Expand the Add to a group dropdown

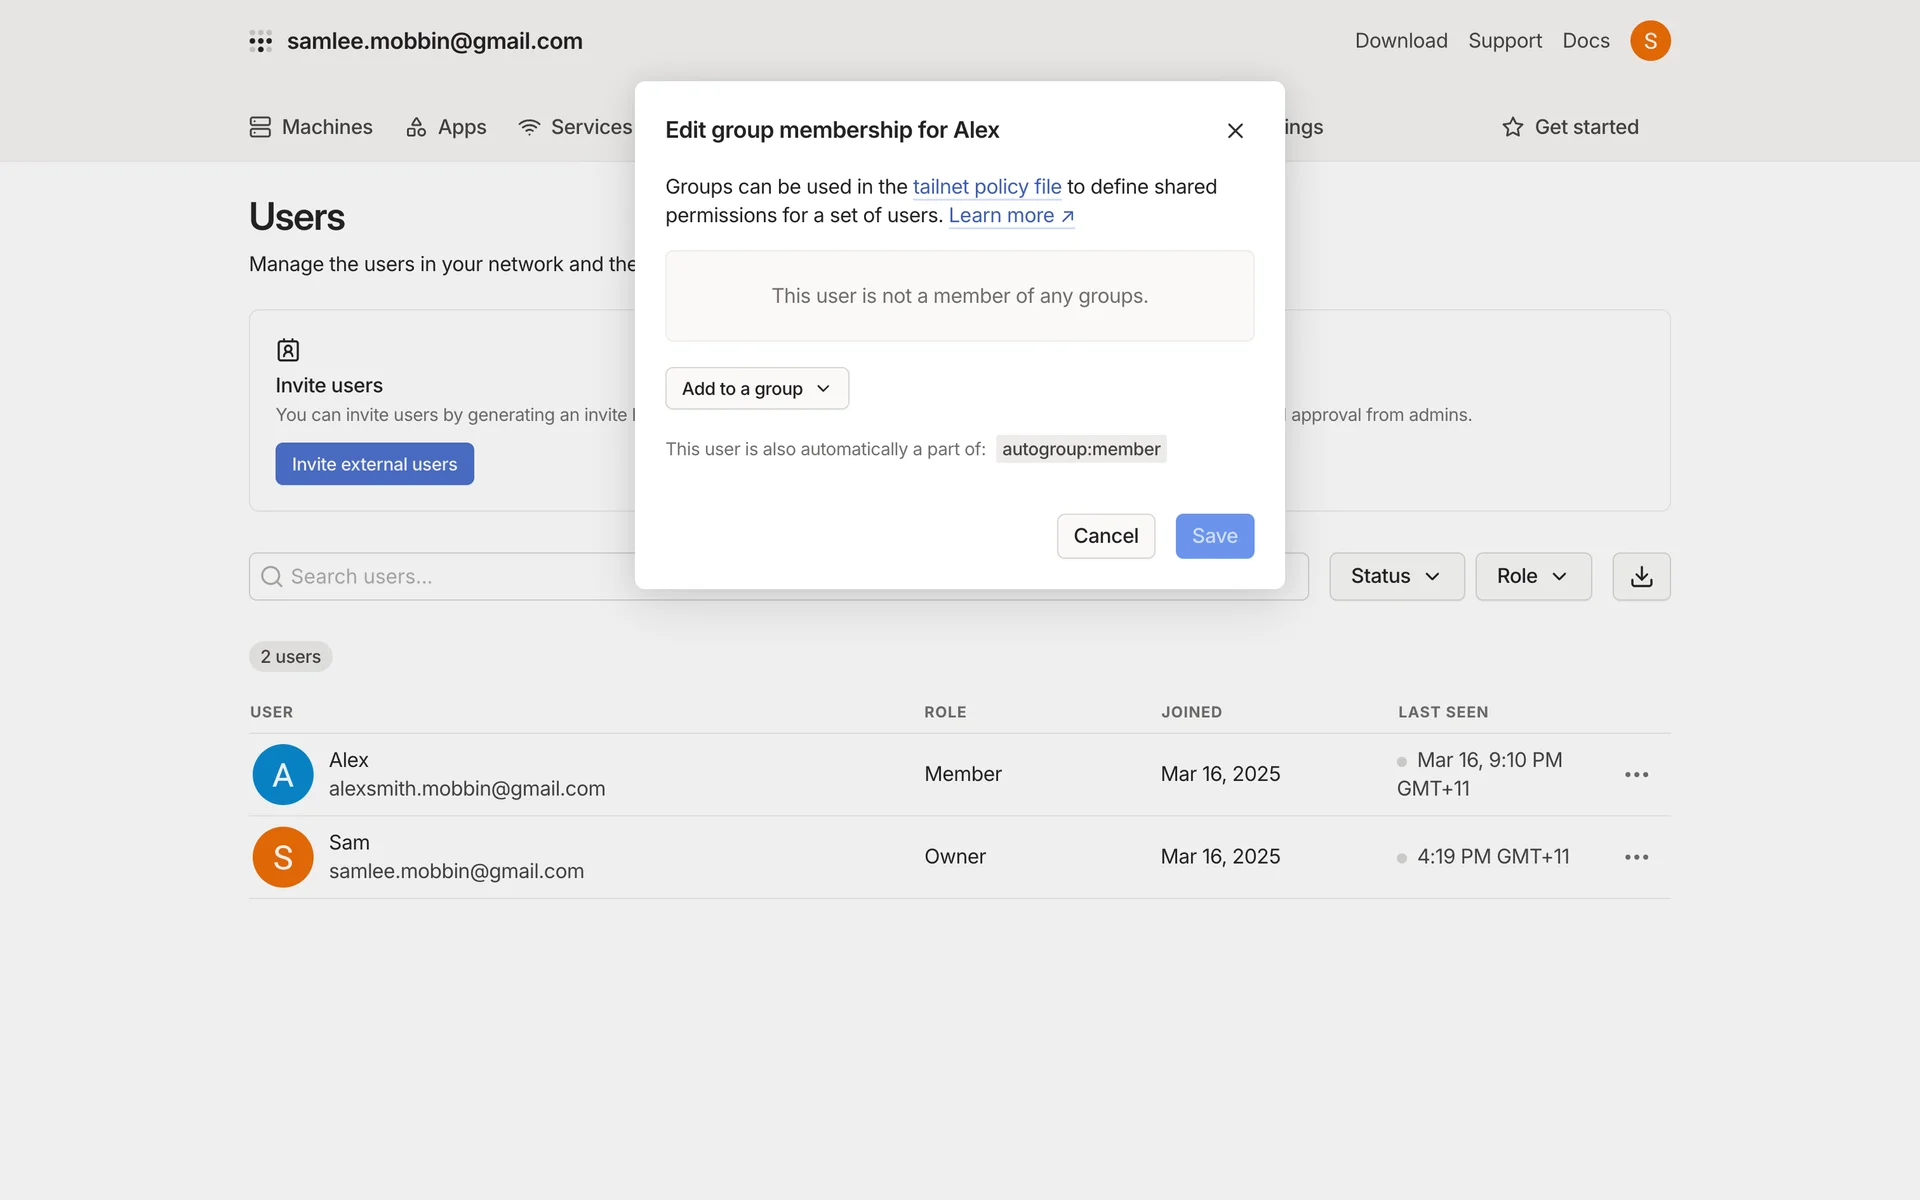click(x=757, y=389)
